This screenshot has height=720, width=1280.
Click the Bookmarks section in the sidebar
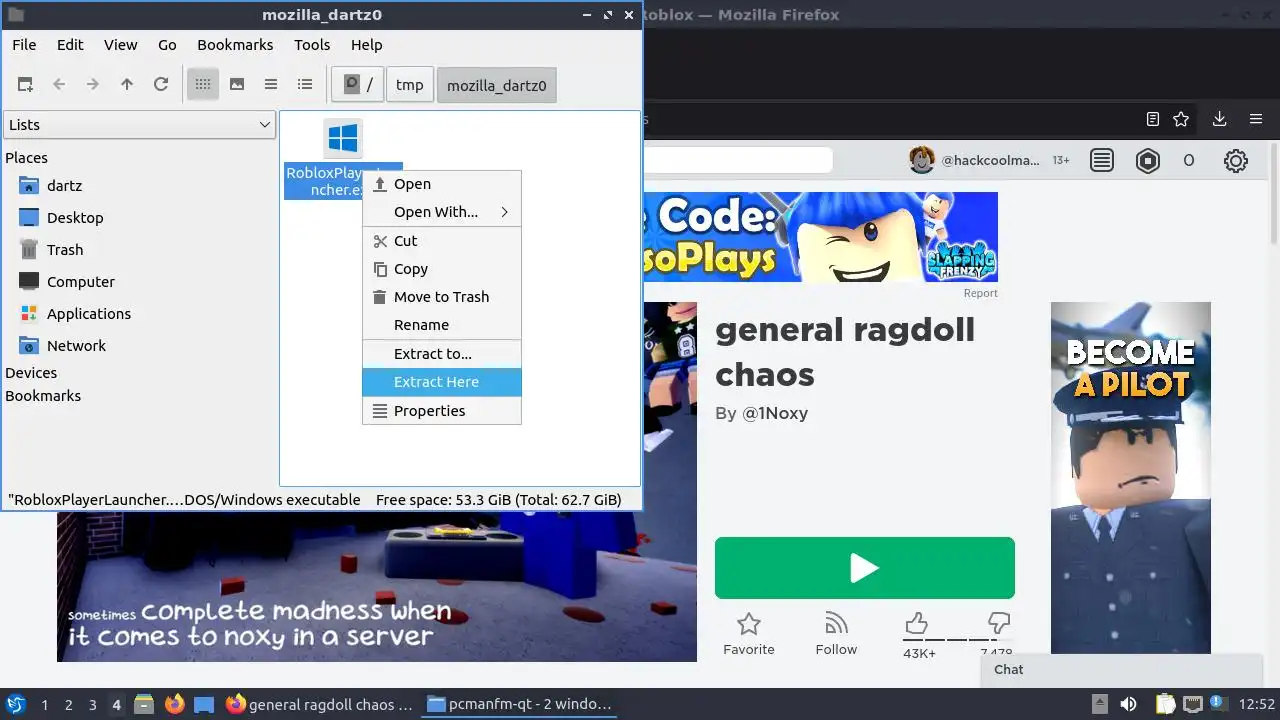click(43, 396)
